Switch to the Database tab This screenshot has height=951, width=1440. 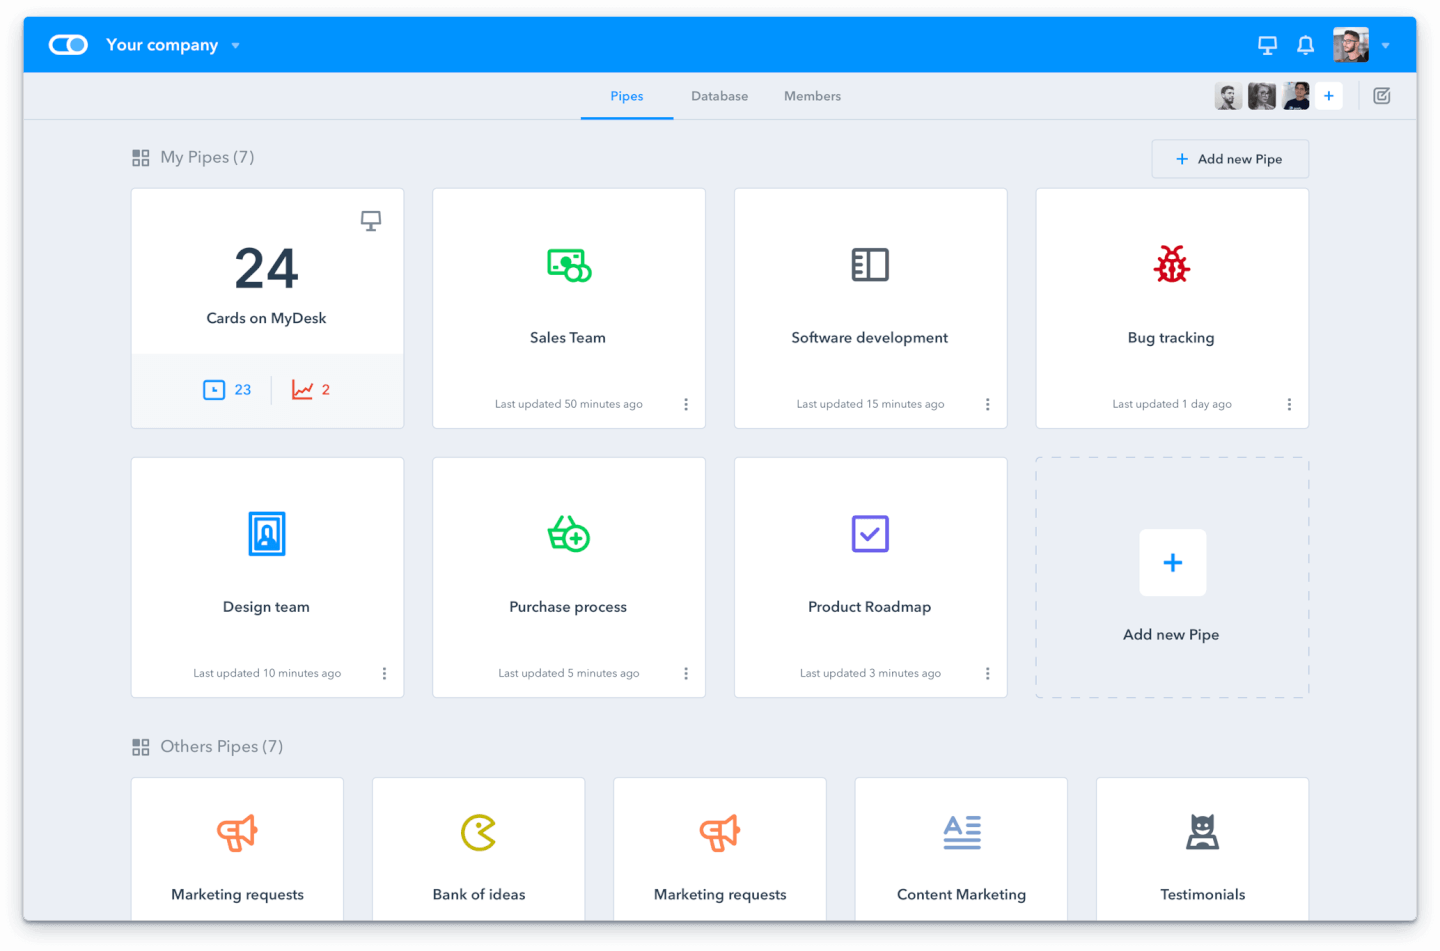(719, 96)
